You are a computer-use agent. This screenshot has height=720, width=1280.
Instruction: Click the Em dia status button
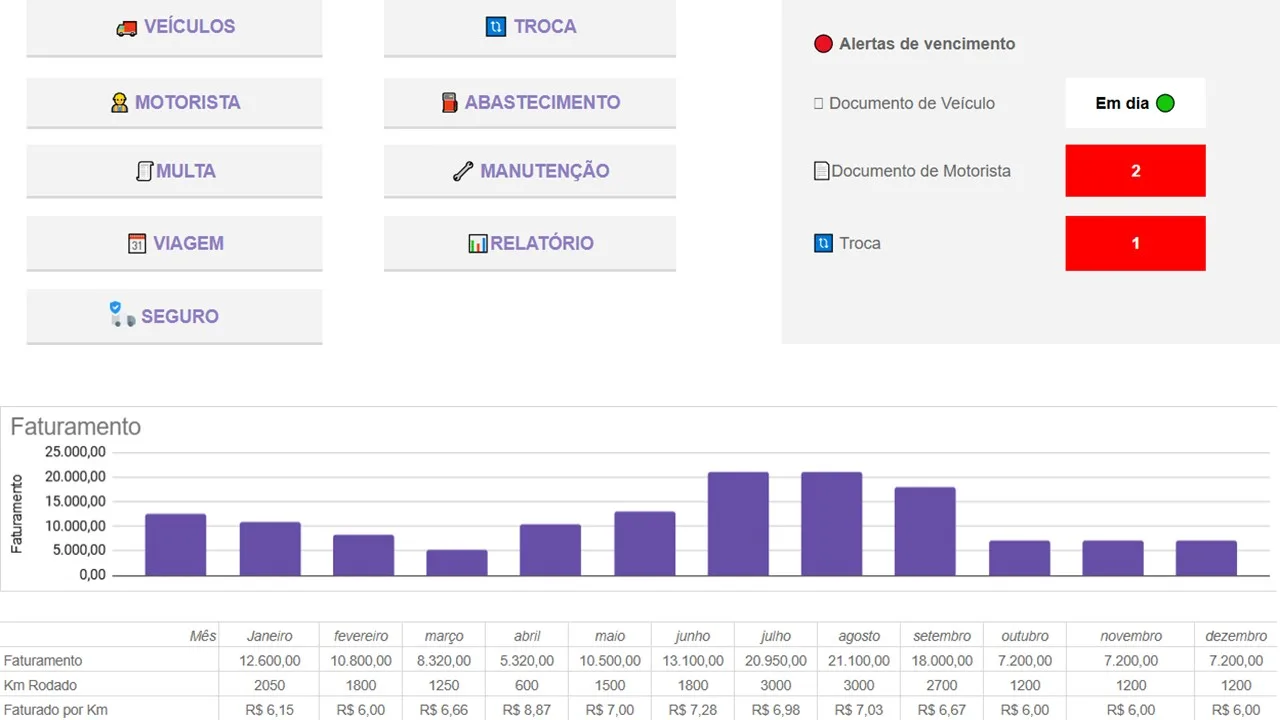(1135, 102)
